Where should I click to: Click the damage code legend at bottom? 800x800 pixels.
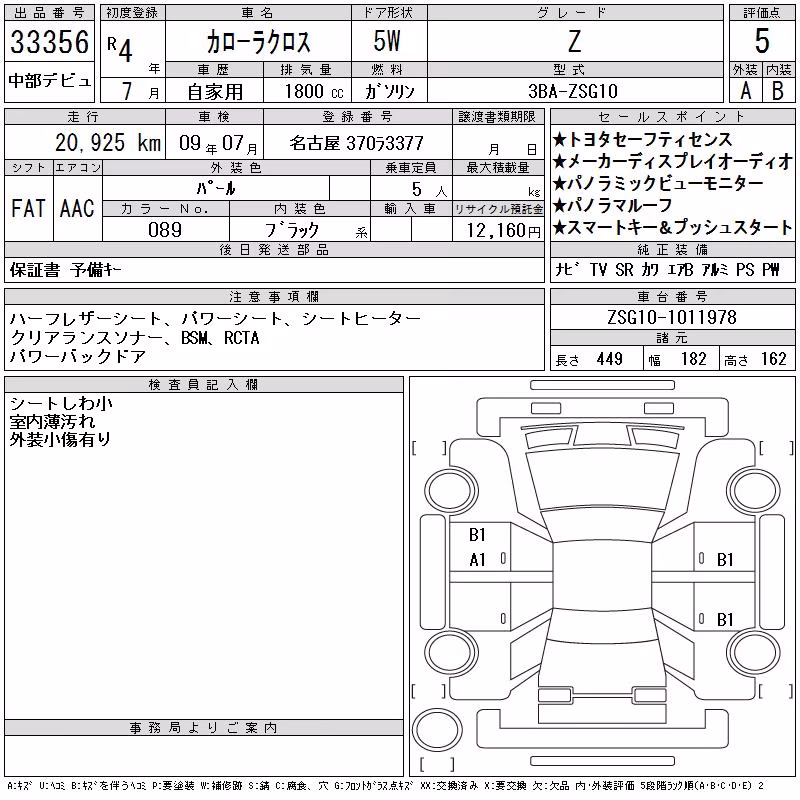(x=385, y=787)
